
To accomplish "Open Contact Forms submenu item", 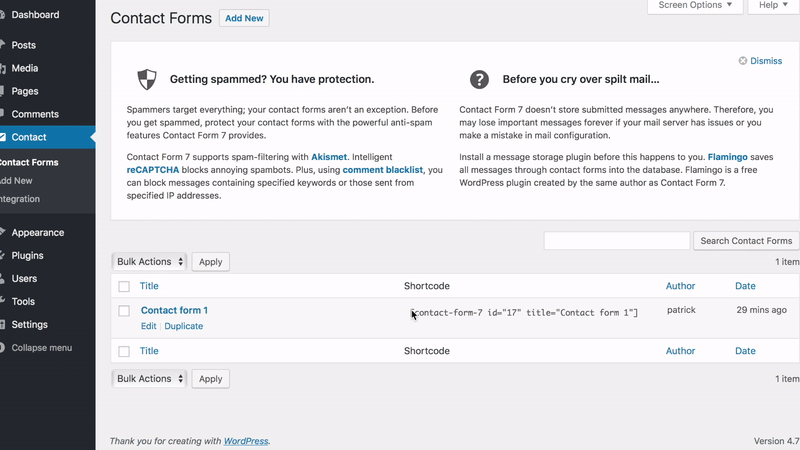I will click(x=29, y=162).
